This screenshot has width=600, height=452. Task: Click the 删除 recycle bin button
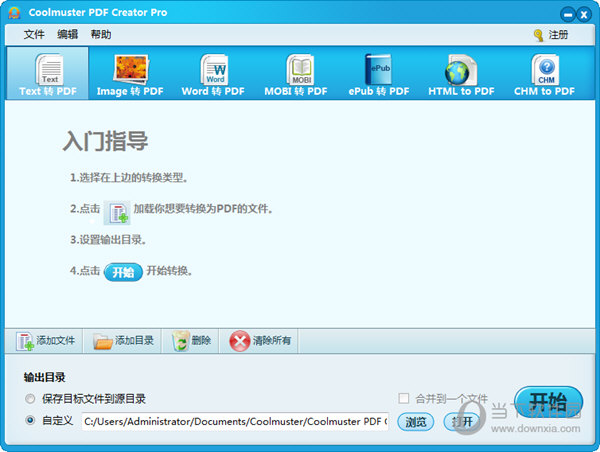(191, 341)
